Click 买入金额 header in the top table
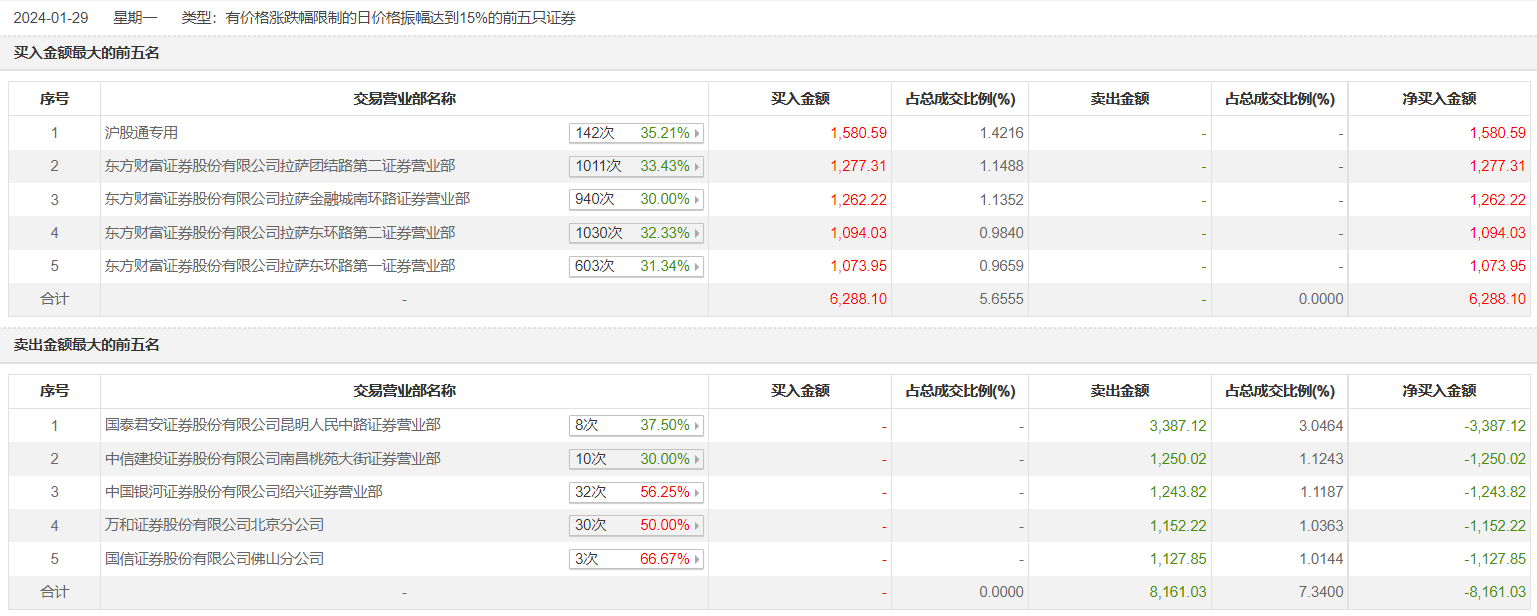Image resolution: width=1537 pixels, height=616 pixels. pos(800,99)
